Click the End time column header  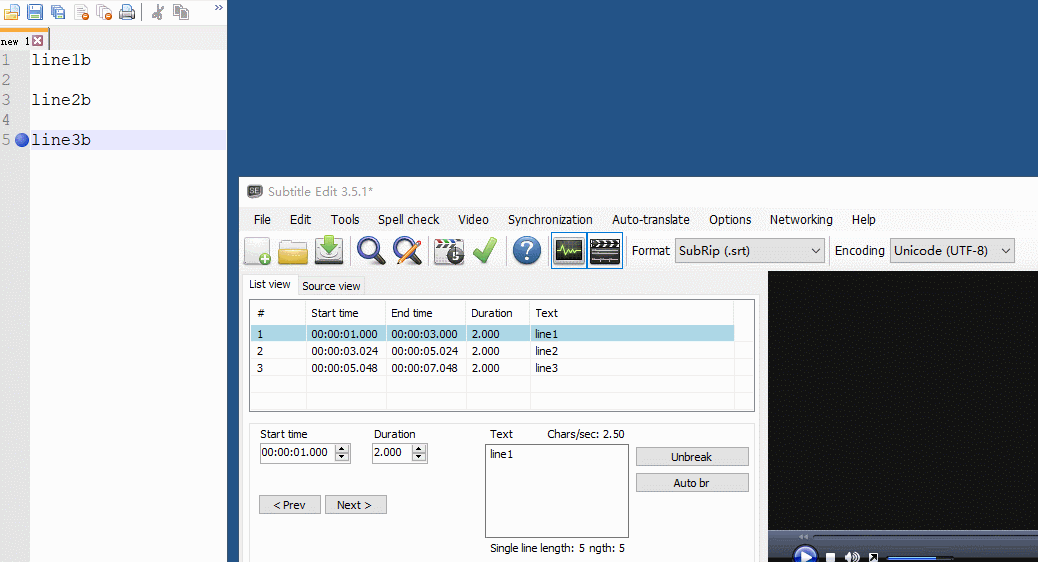coord(426,313)
